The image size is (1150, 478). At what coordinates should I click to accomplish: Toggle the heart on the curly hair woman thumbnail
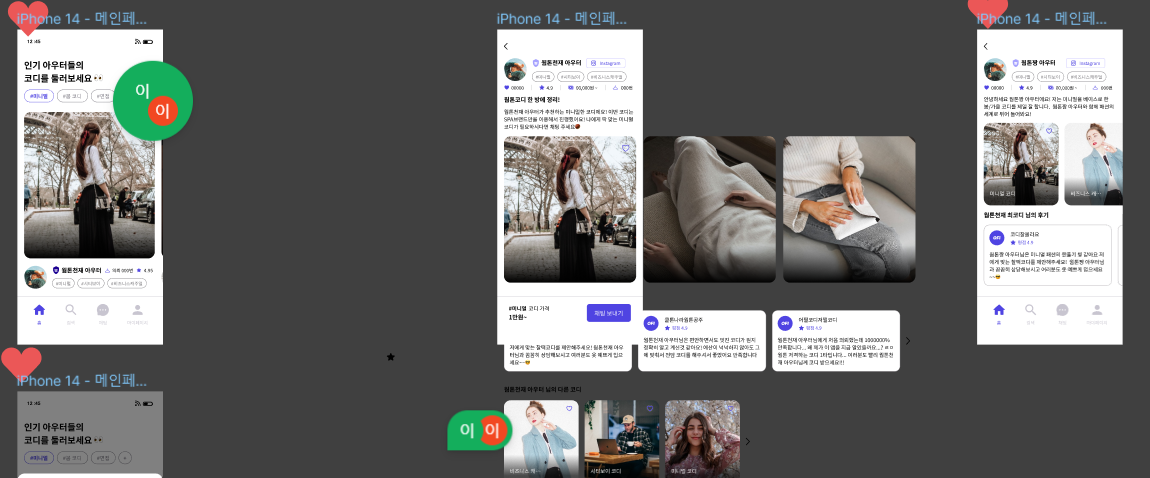pyautogui.click(x=729, y=408)
